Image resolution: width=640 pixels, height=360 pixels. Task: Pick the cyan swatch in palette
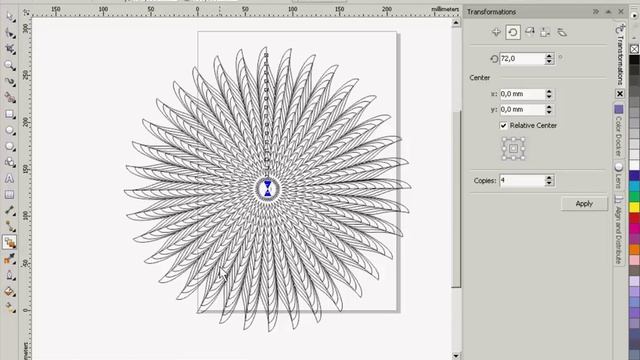coord(634,186)
